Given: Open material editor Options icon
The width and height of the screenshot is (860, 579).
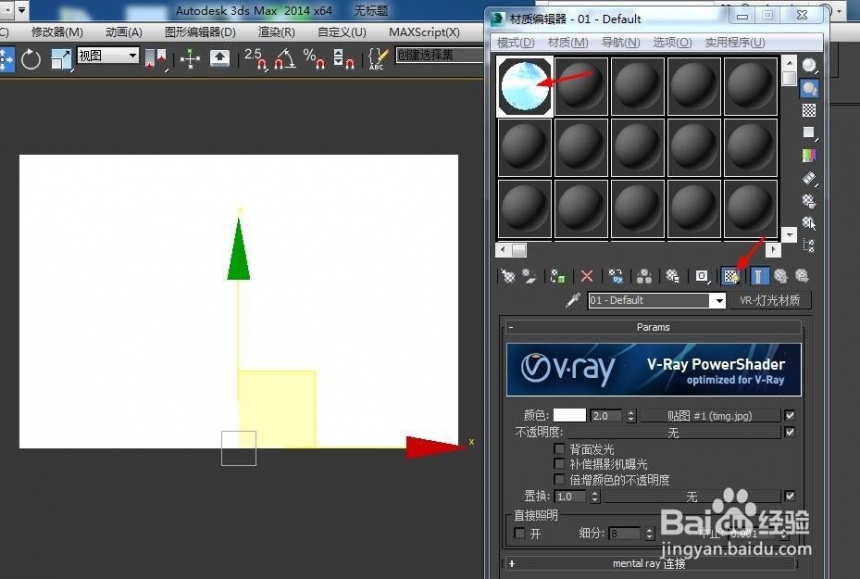Looking at the screenshot, I should tap(809, 201).
